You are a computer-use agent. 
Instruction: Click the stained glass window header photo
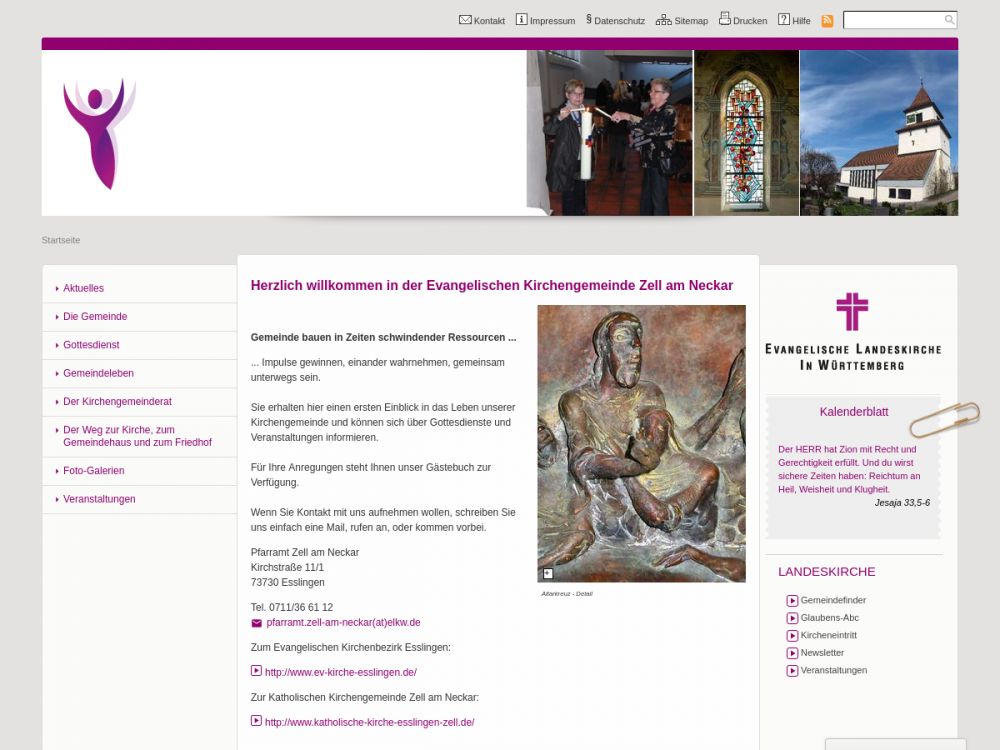pyautogui.click(x=746, y=133)
